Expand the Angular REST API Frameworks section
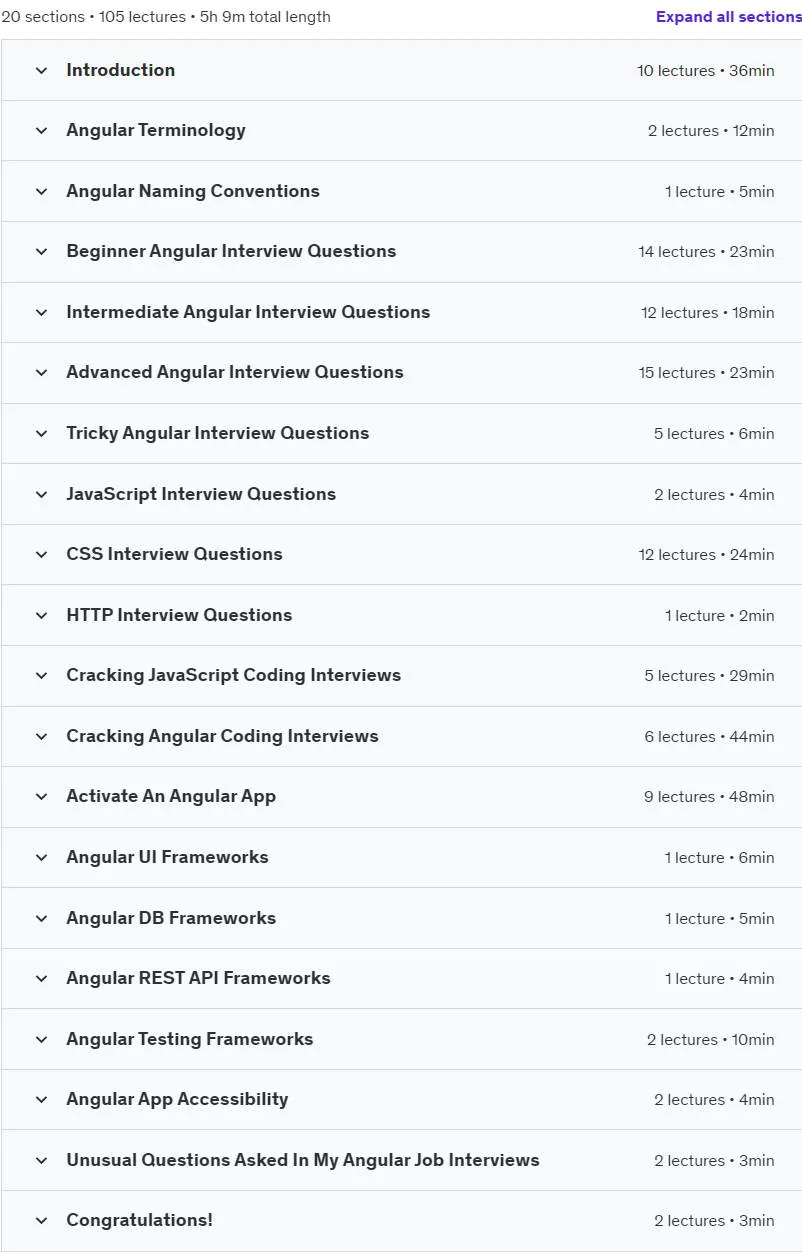Viewport: 802px width, 1254px height. tap(401, 978)
